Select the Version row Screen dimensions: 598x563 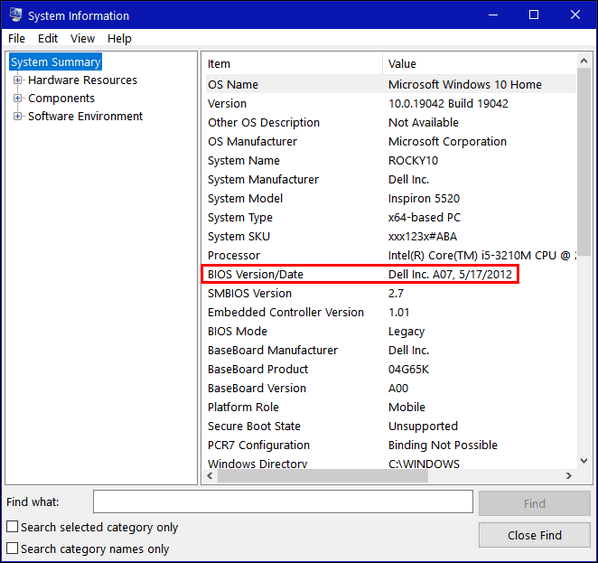tap(391, 103)
